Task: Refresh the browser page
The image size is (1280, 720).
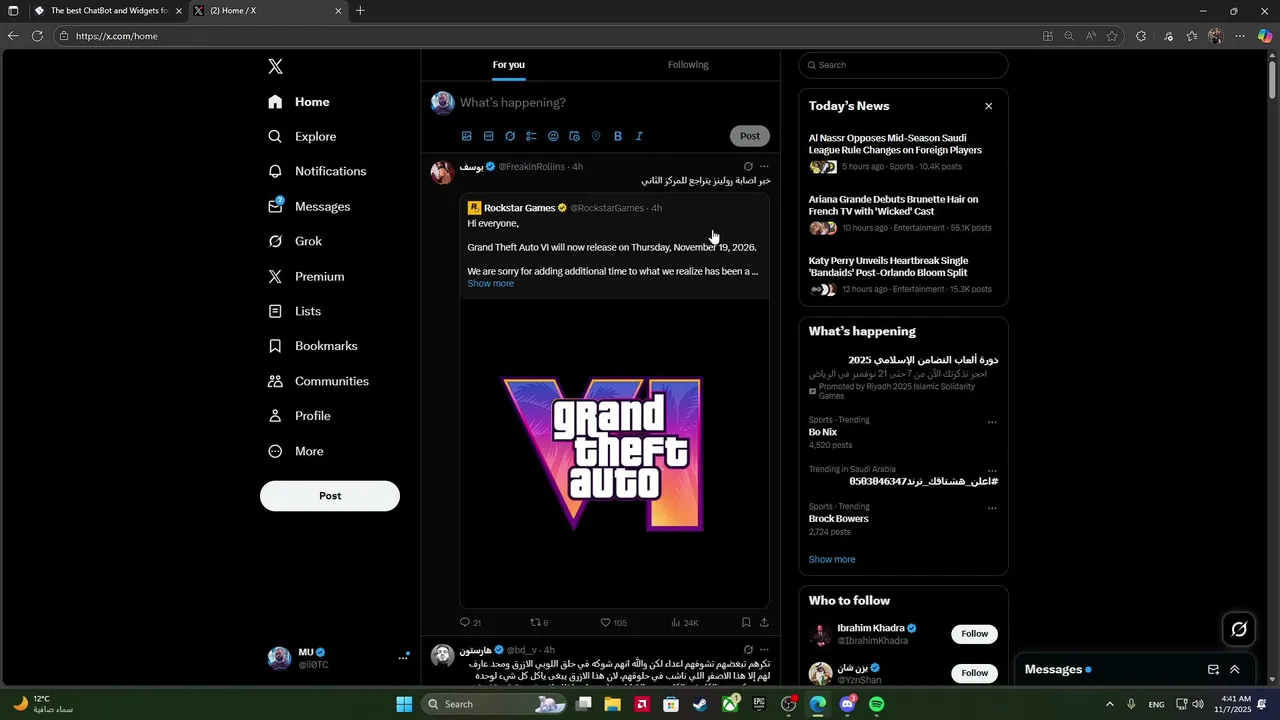Action: tap(37, 36)
